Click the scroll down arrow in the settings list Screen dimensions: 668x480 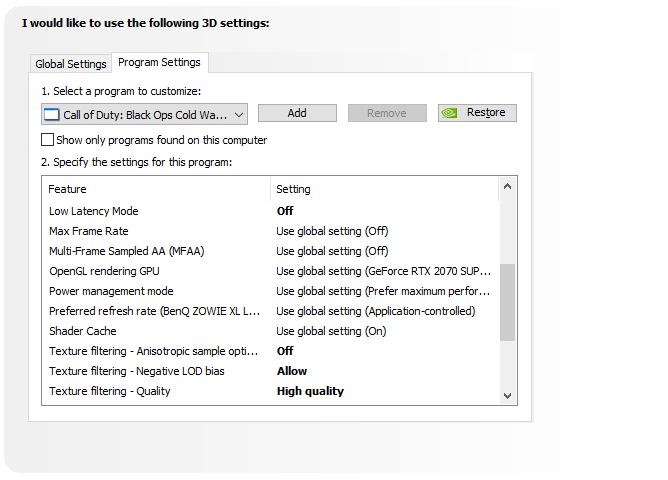pos(507,396)
